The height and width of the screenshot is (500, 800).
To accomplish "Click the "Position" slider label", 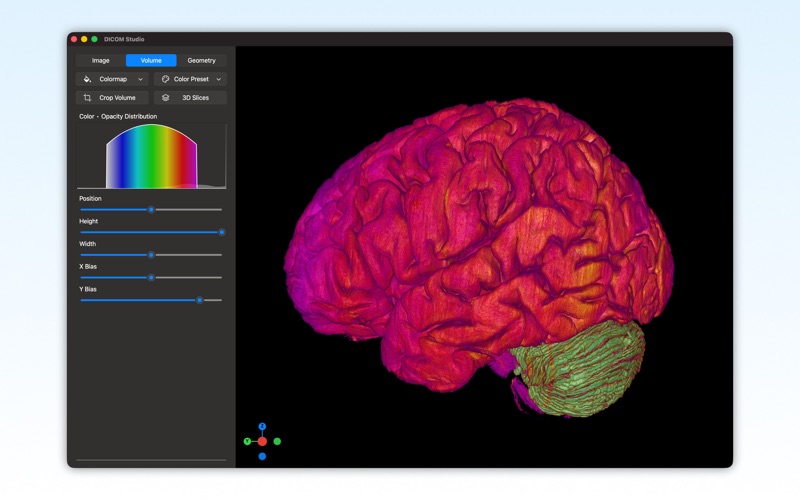I will (x=90, y=198).
